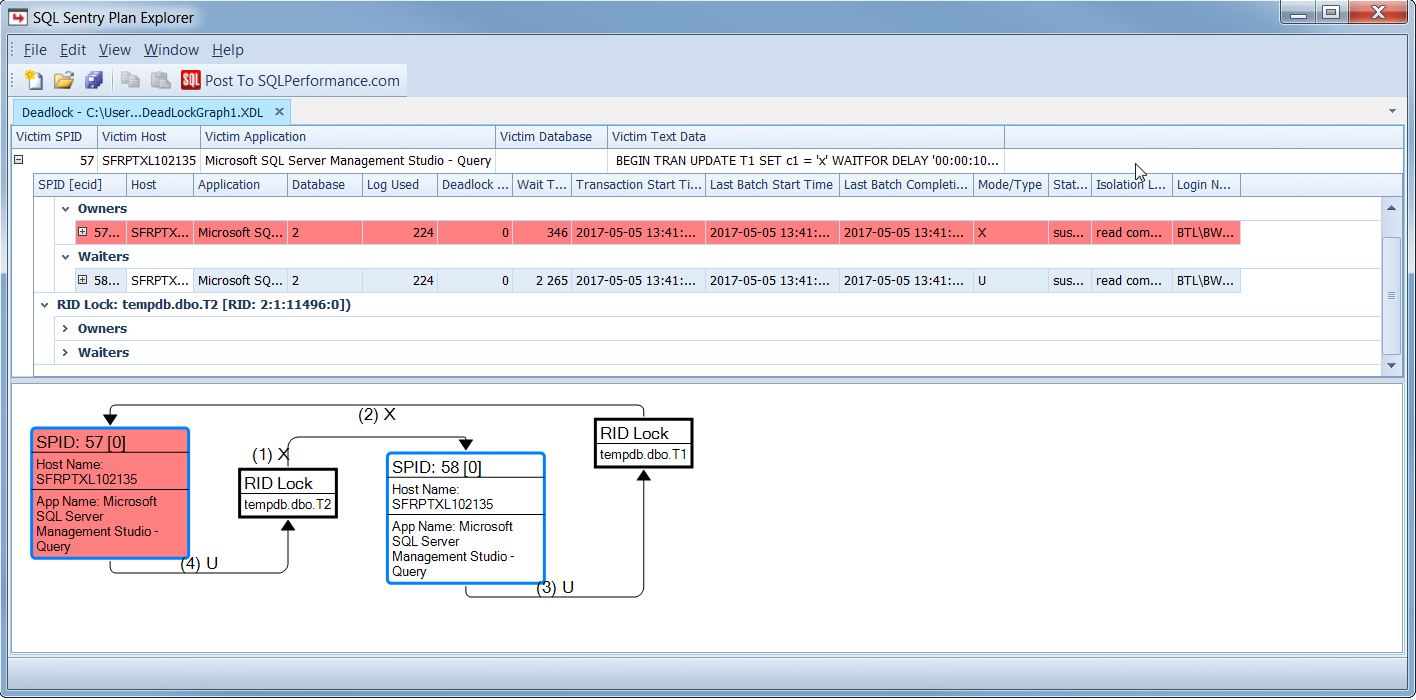Collapse the victim SPID 57 row
Screen dimensions: 1416x700
click(x=19, y=160)
